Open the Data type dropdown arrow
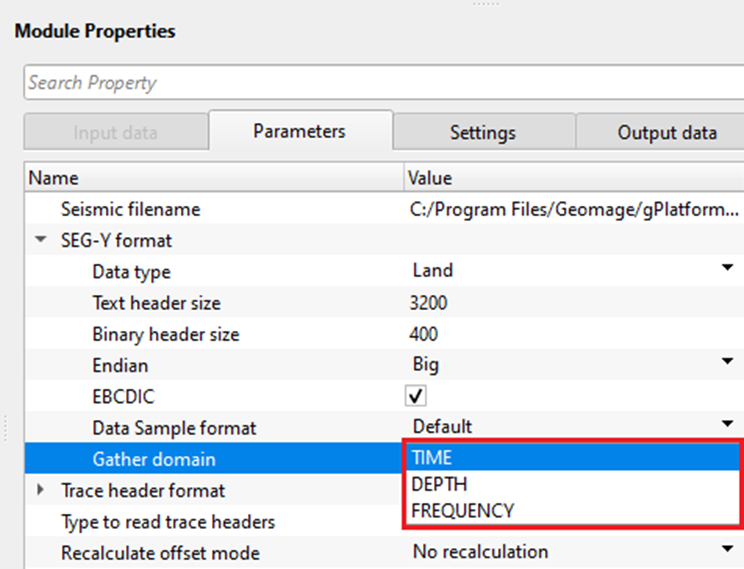This screenshot has width=744, height=569. tap(728, 268)
